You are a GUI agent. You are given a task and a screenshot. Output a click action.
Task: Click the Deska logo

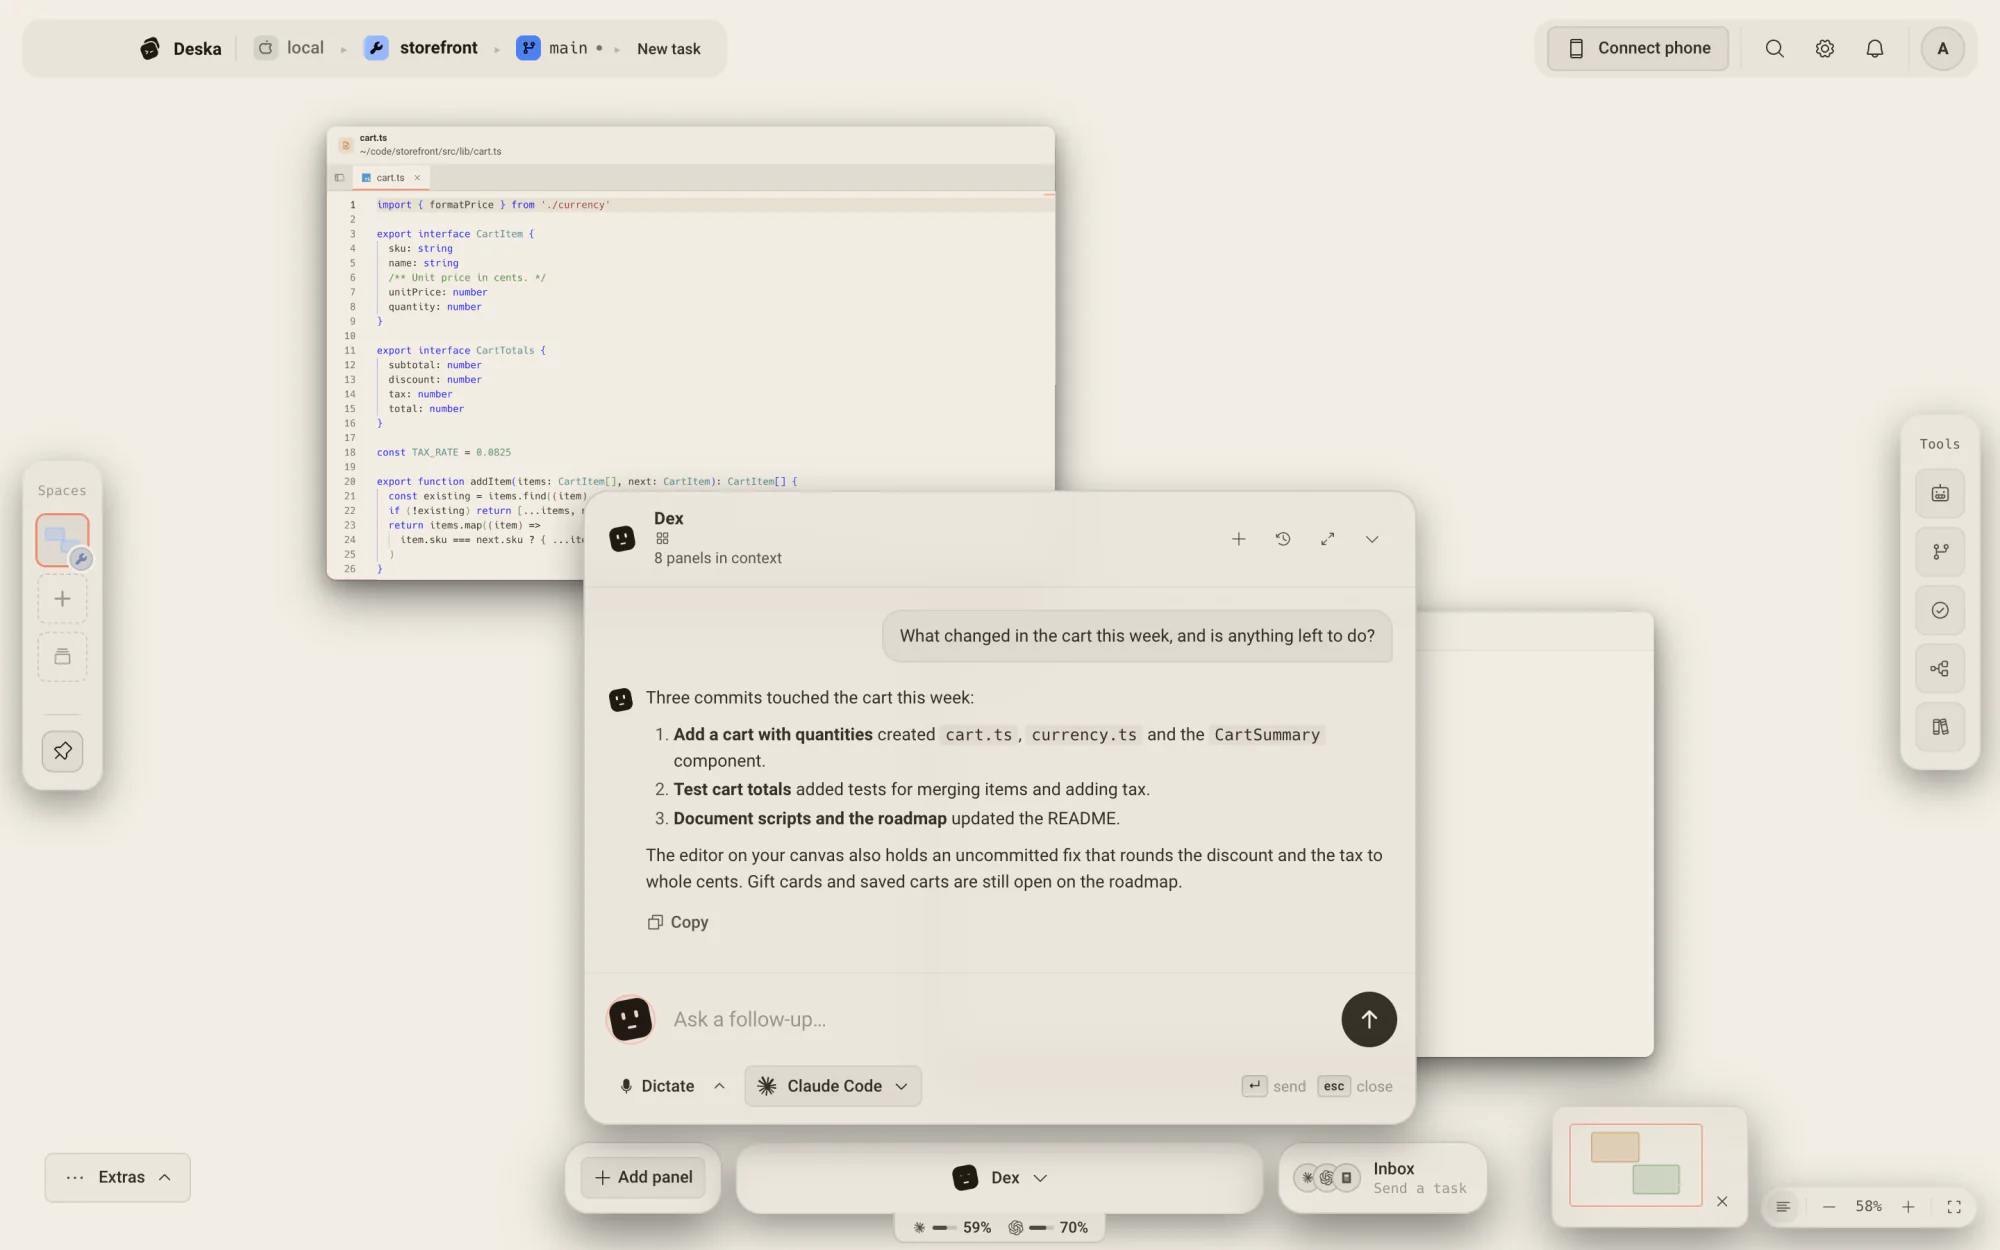180,48
